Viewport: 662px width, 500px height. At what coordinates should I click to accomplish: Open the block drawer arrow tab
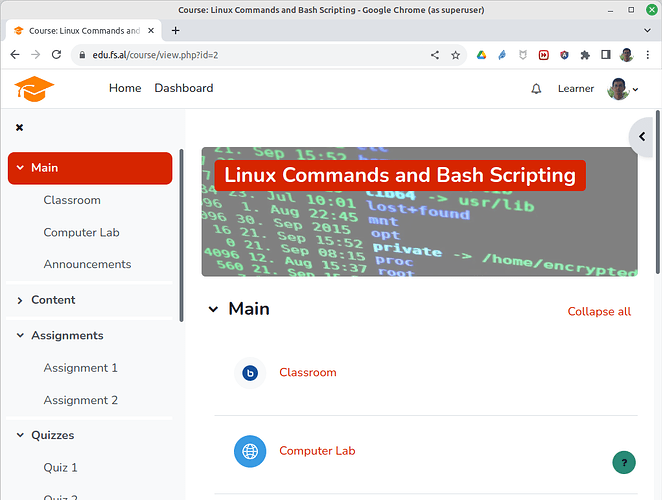(643, 136)
